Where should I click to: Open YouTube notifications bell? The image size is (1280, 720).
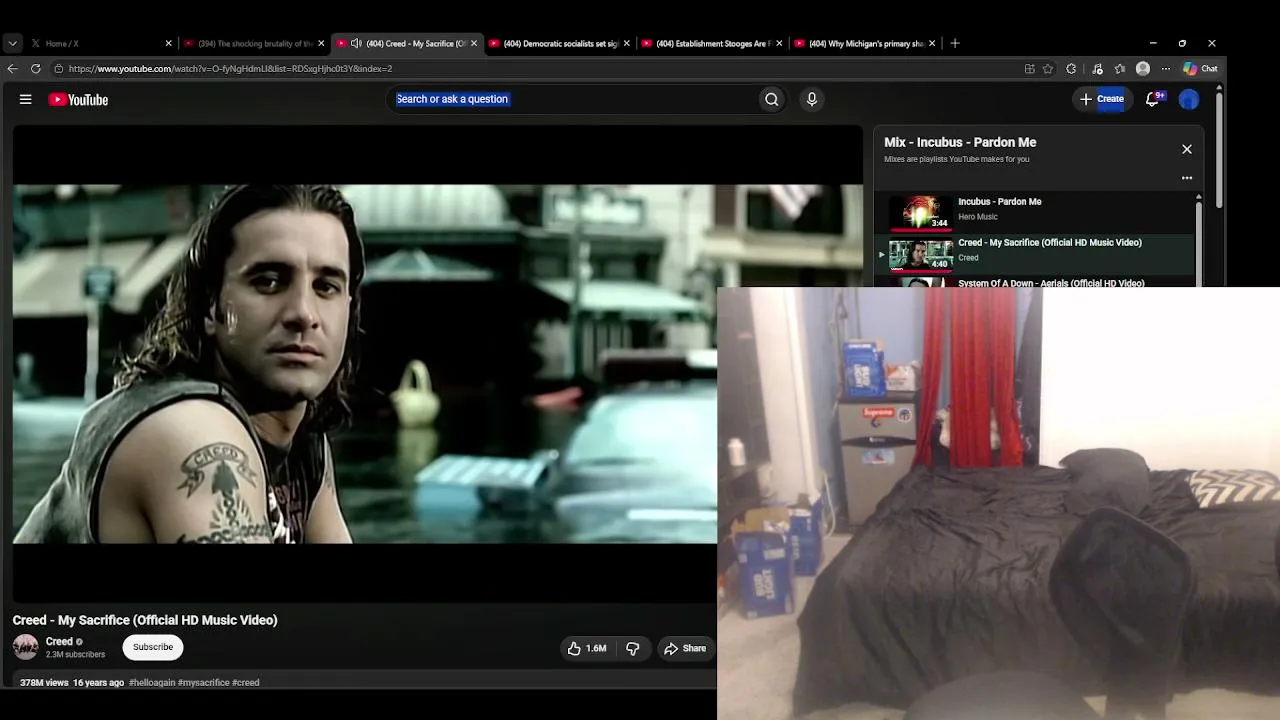[x=1153, y=99]
